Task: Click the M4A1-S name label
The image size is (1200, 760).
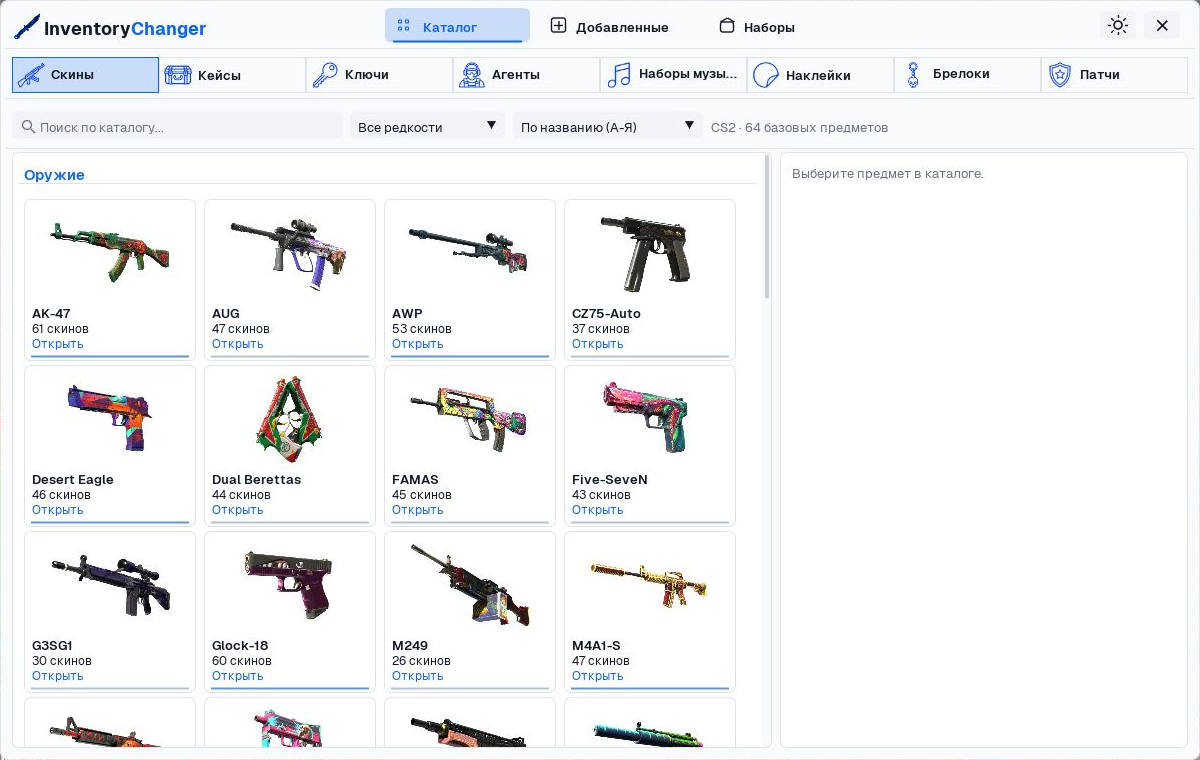Action: (x=596, y=646)
